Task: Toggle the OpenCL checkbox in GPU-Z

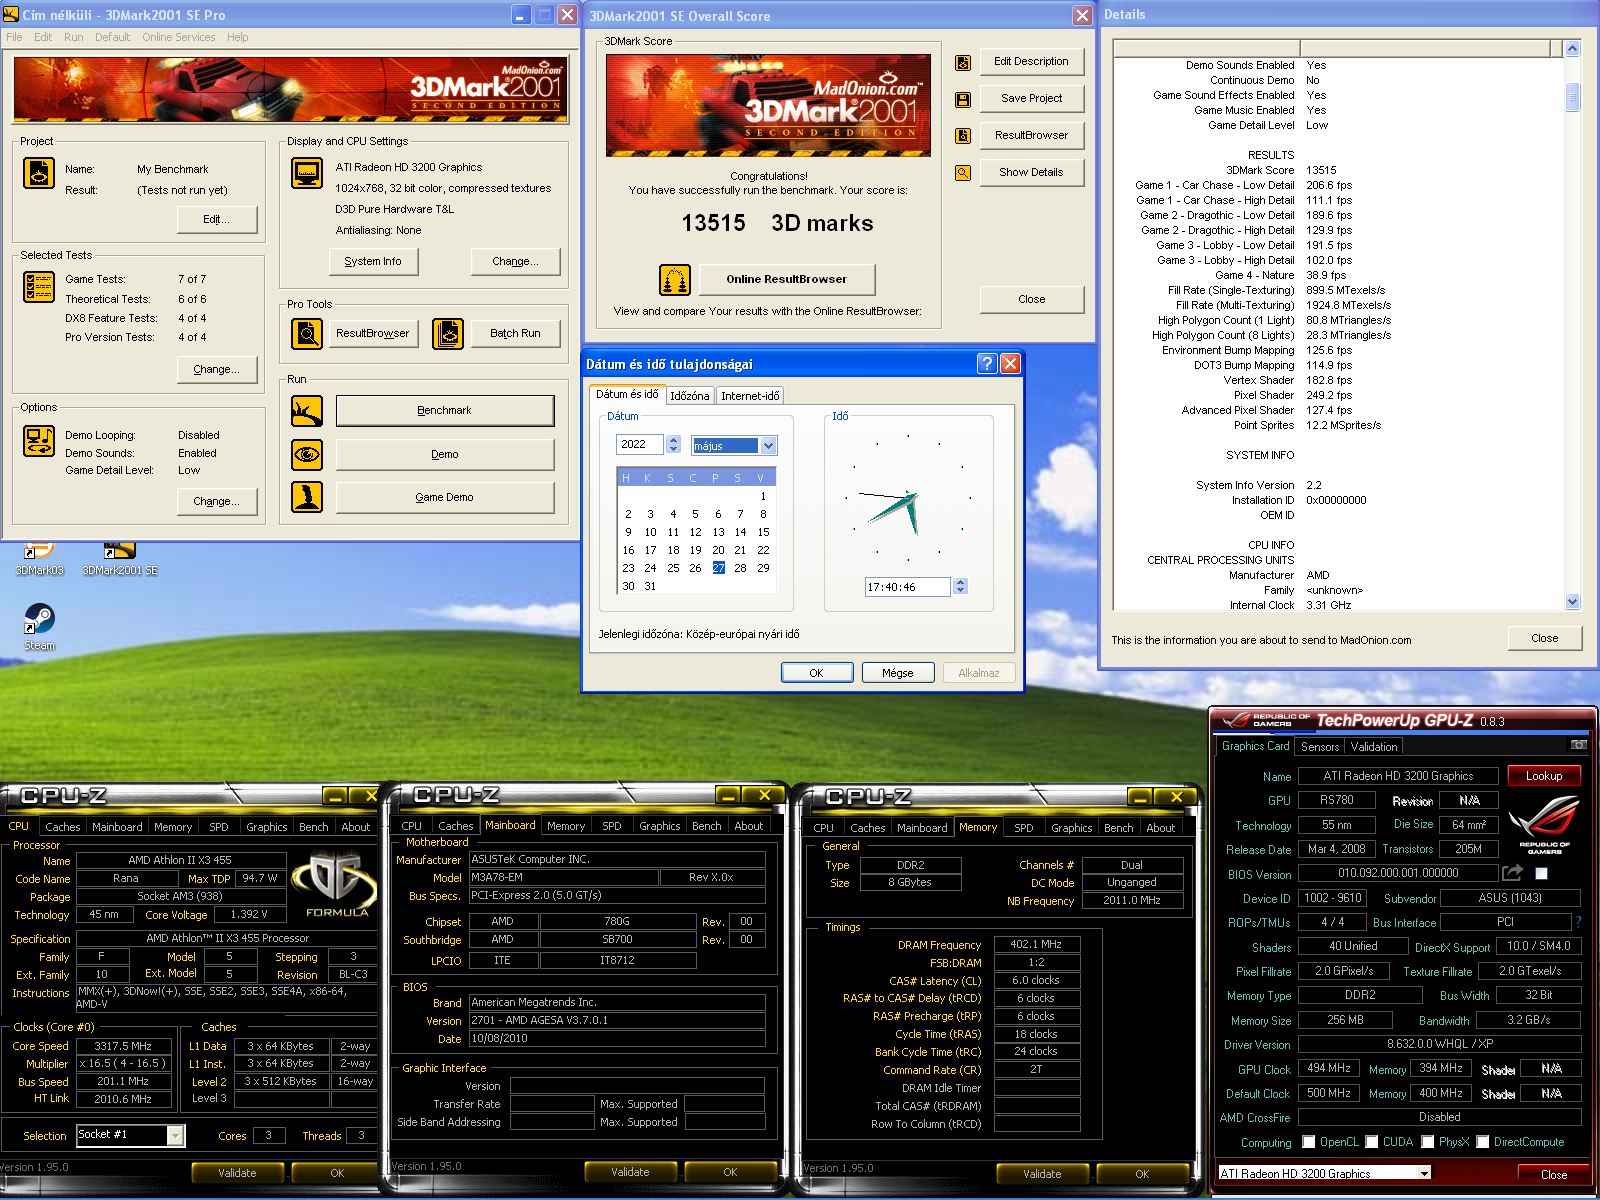Action: point(1308,1142)
